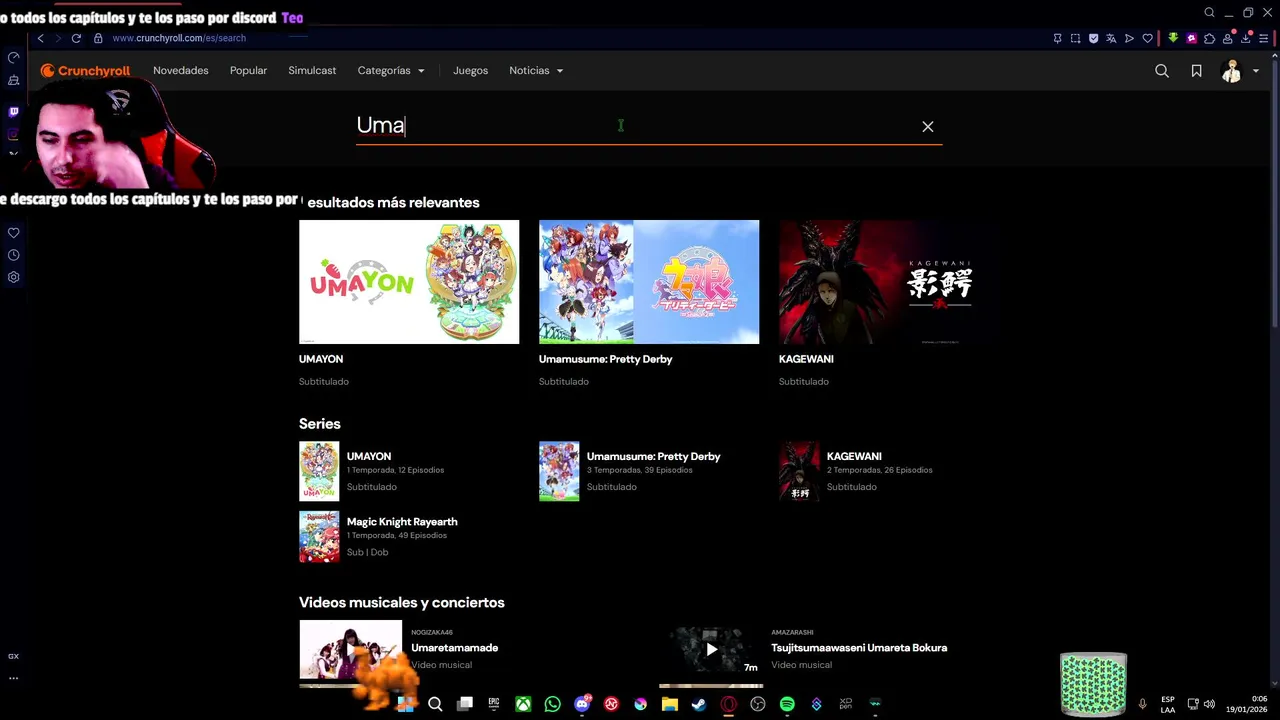Image resolution: width=1280 pixels, height=720 pixels.
Task: Click the site padlock security icon
Action: pos(98,38)
